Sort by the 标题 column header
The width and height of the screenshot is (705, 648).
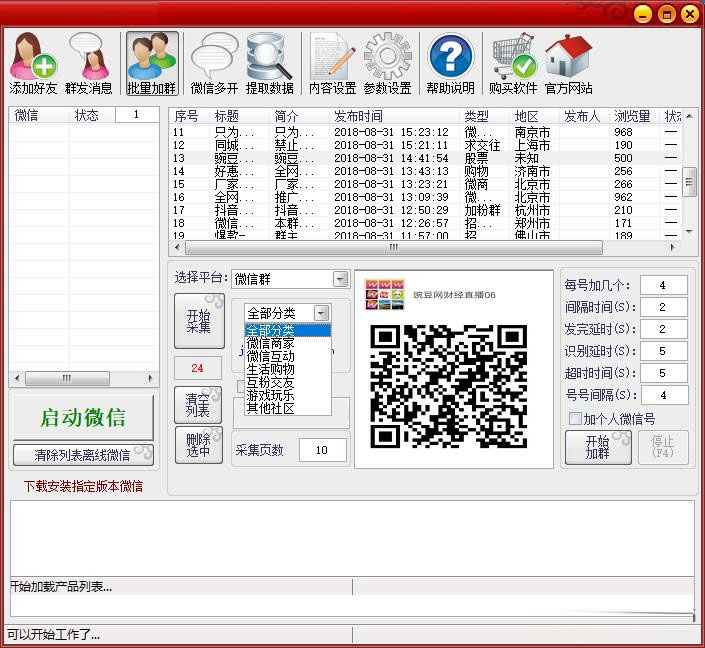pos(239,116)
